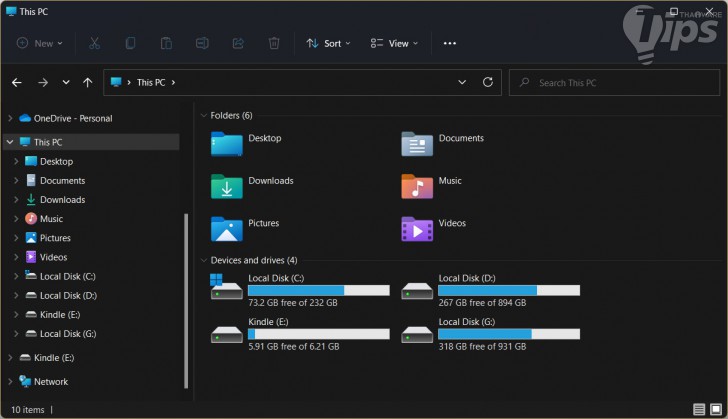The width and height of the screenshot is (728, 419).
Task: Collapse the Devices and drives group
Action: 203,260
